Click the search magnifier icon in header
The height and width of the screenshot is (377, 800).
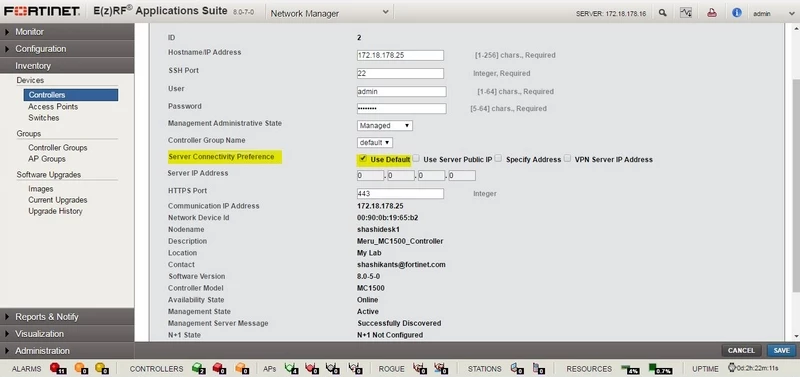(x=662, y=13)
